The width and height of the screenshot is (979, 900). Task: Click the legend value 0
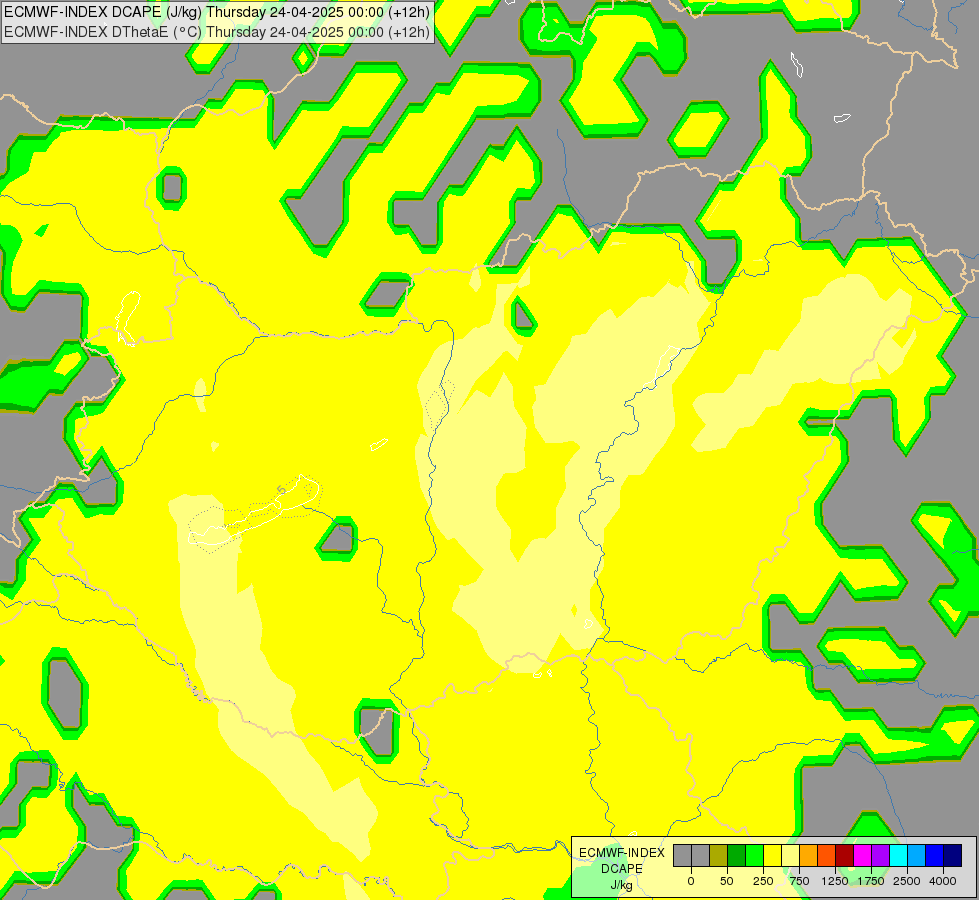click(691, 881)
